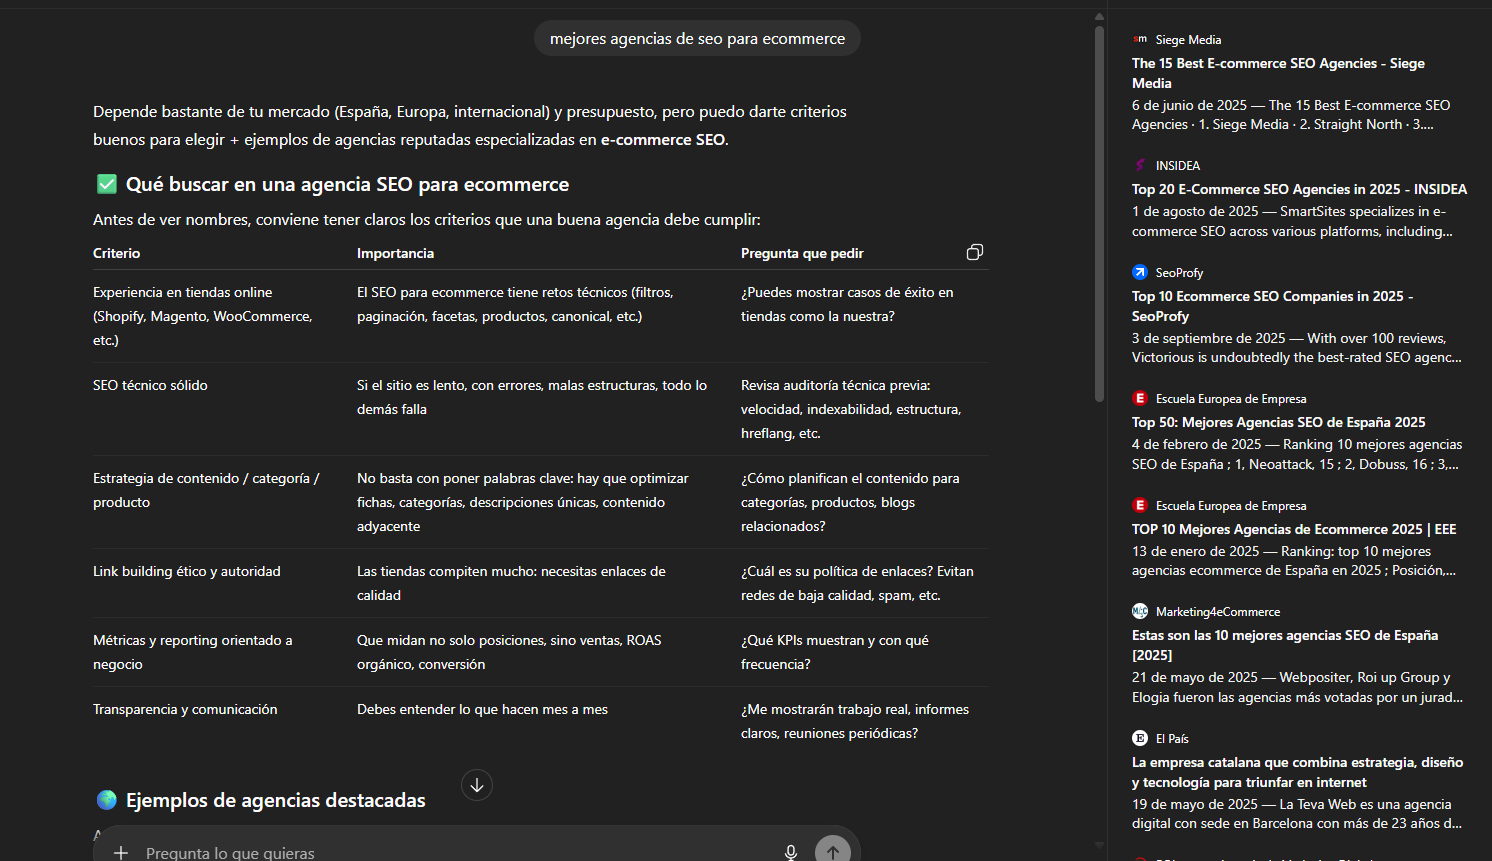Copy the criteria table using the copy icon
This screenshot has width=1492, height=861.
coord(974,252)
